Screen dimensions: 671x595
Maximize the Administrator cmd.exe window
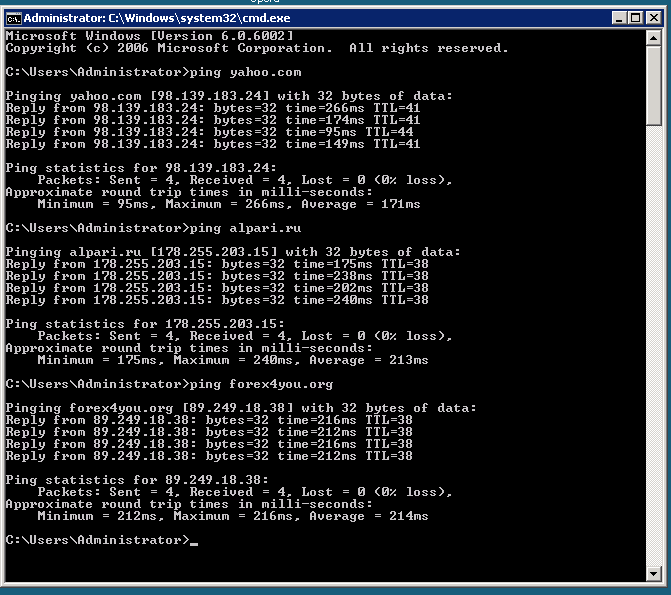[636, 18]
